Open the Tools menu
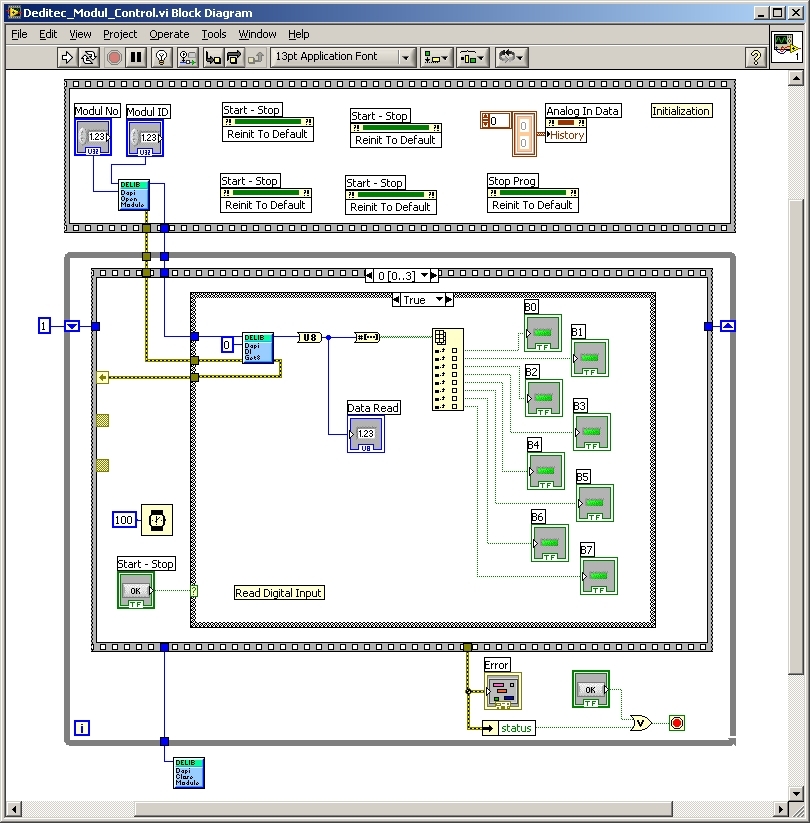The image size is (810, 823). pos(214,34)
